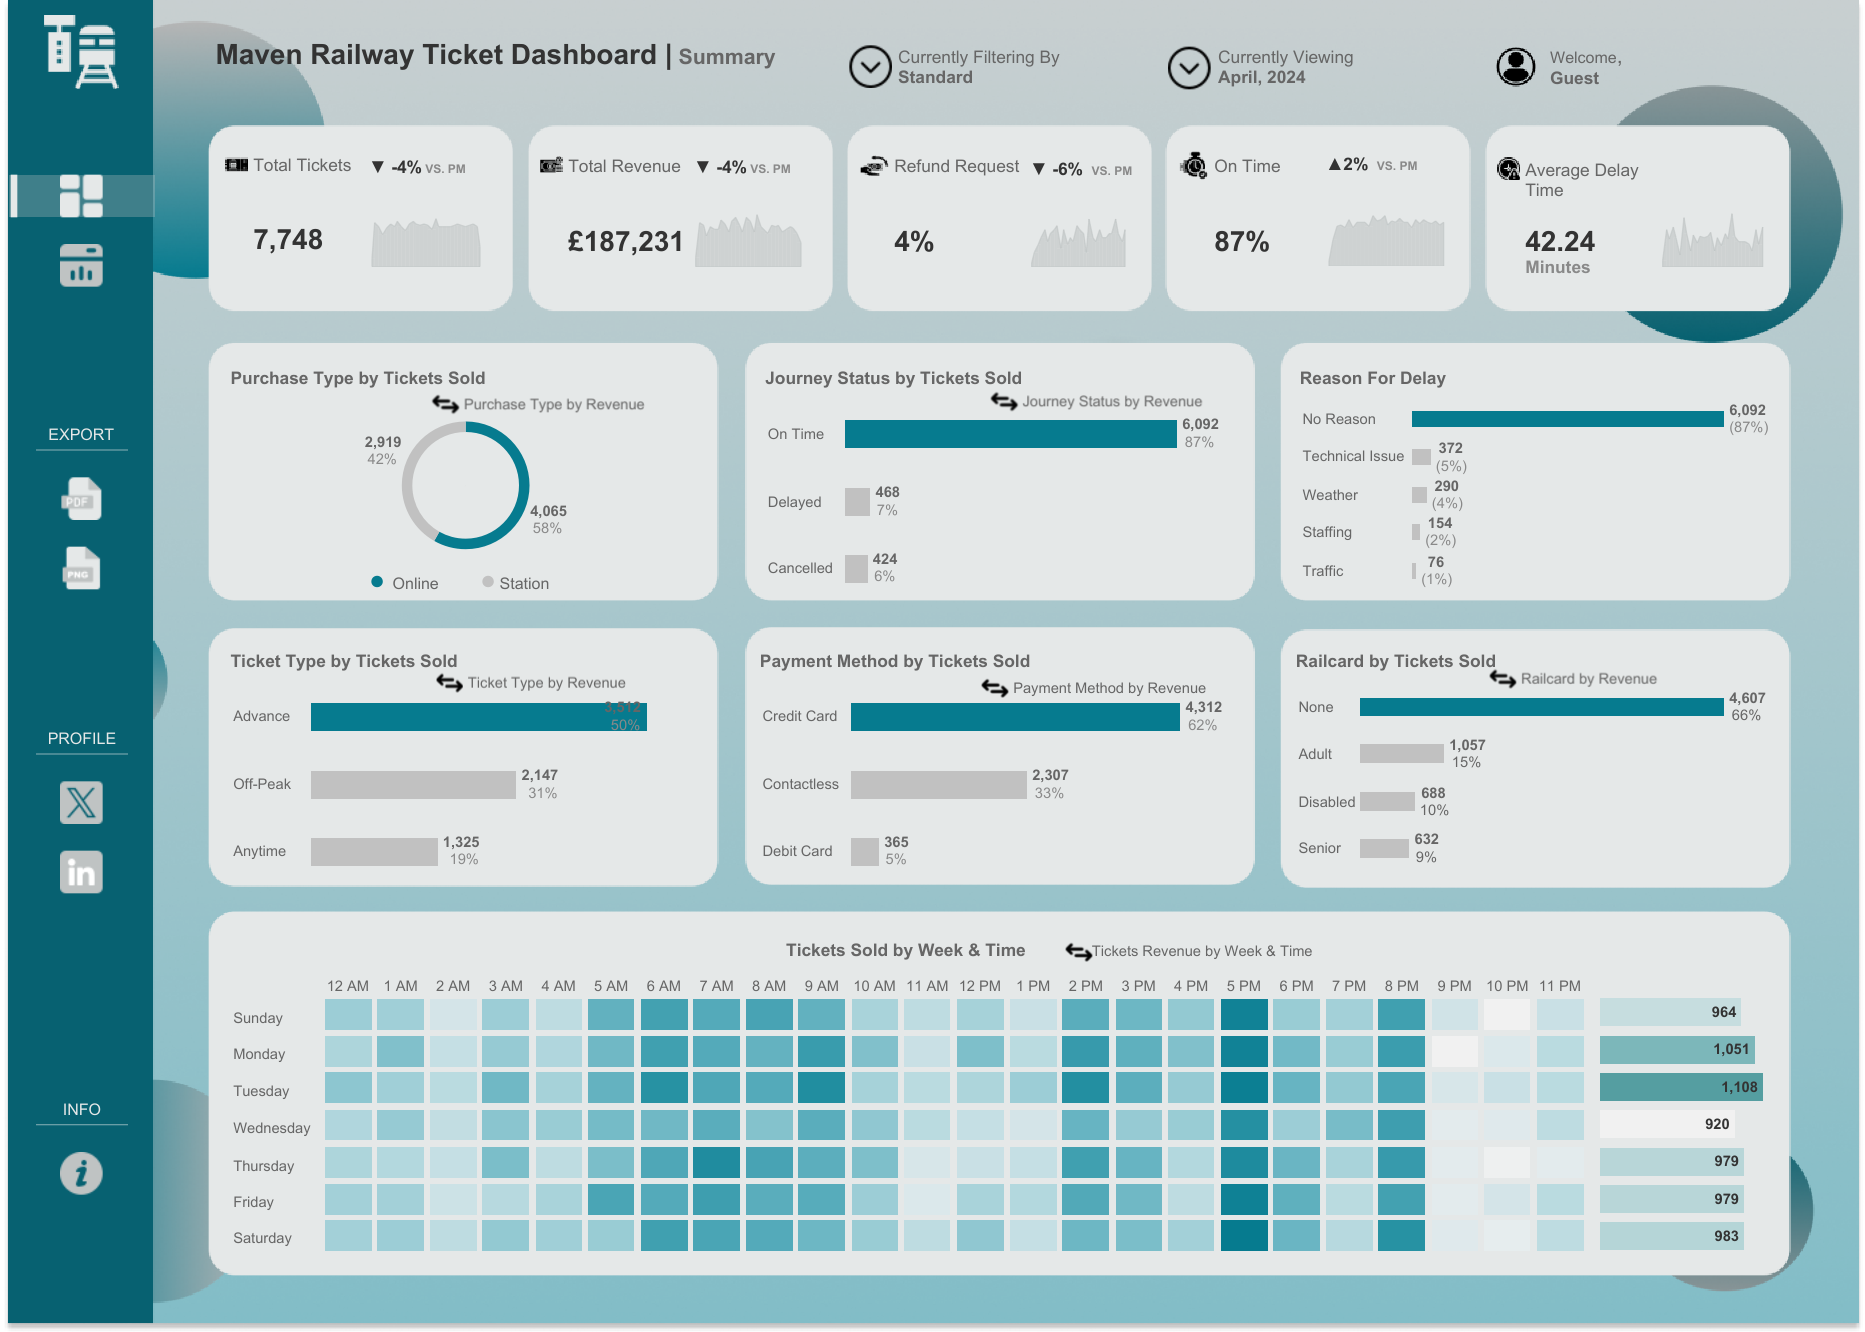Expand the Currently Viewing month dropdown

tap(1189, 68)
